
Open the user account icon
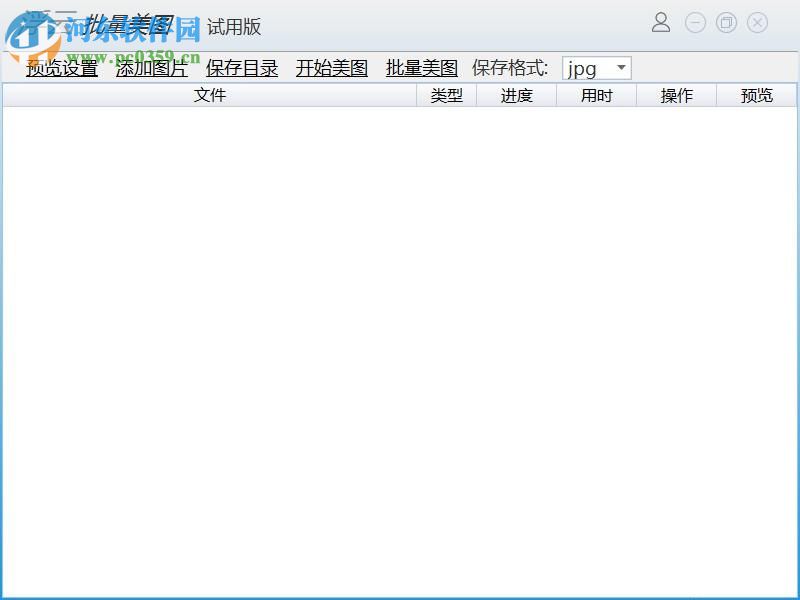click(x=661, y=23)
